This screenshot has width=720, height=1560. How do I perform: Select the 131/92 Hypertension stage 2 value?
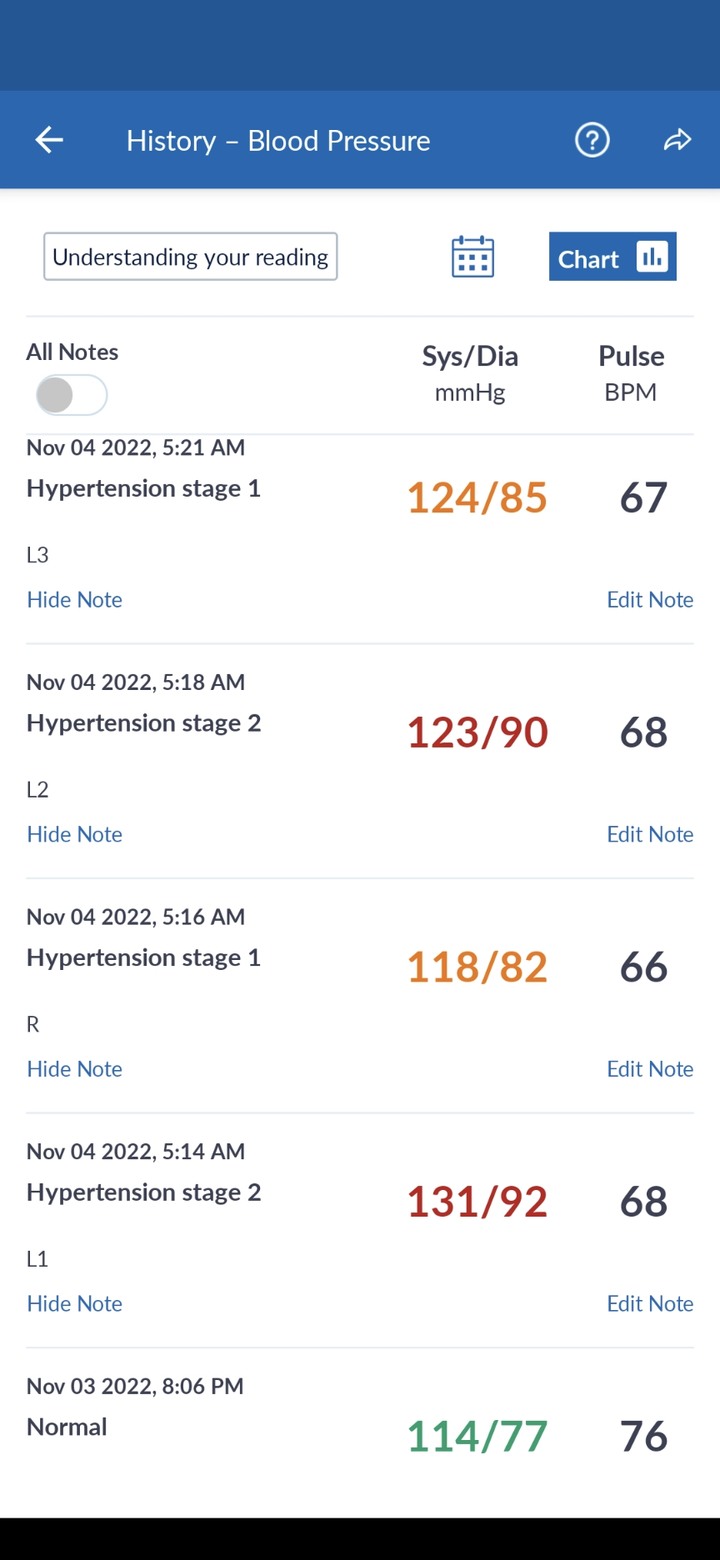[x=477, y=1202]
